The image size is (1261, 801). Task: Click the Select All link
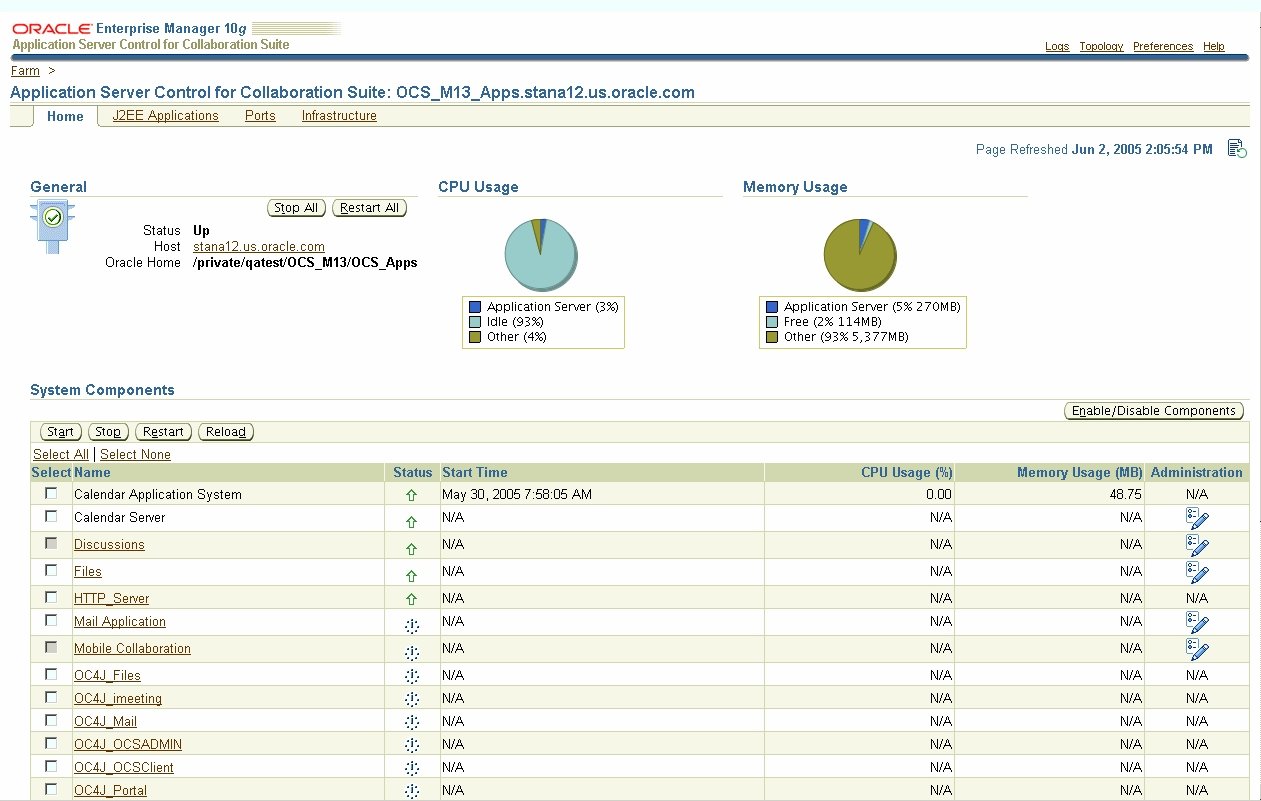60,455
